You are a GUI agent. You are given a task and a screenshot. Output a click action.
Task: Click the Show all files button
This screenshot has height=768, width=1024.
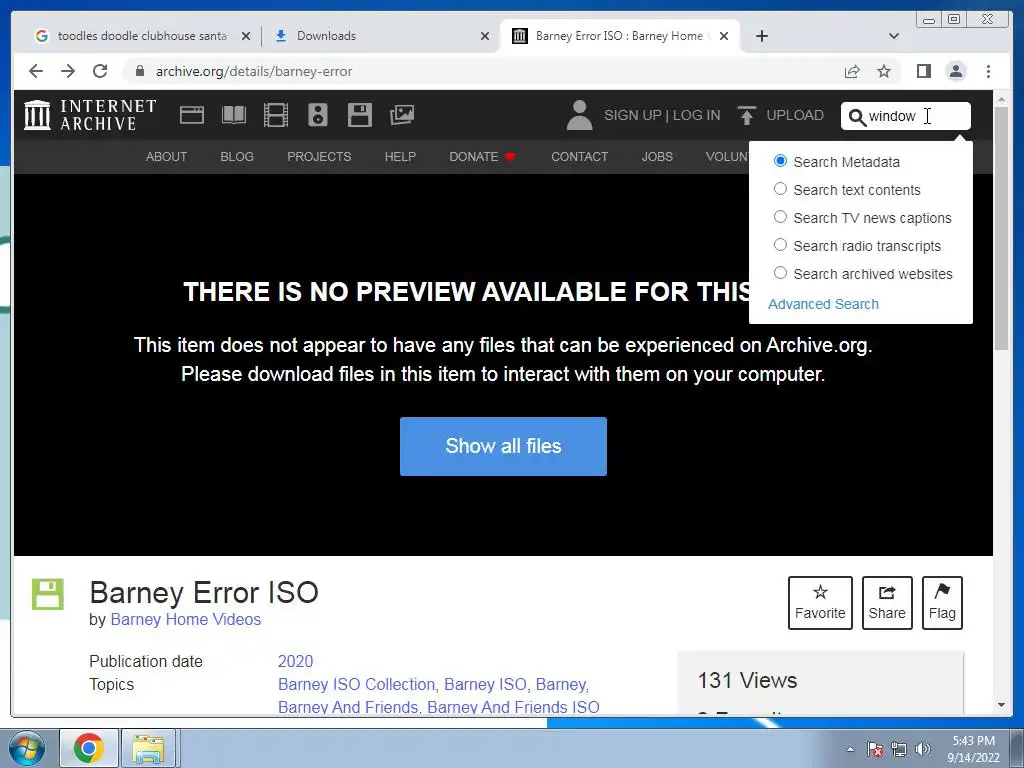503,446
